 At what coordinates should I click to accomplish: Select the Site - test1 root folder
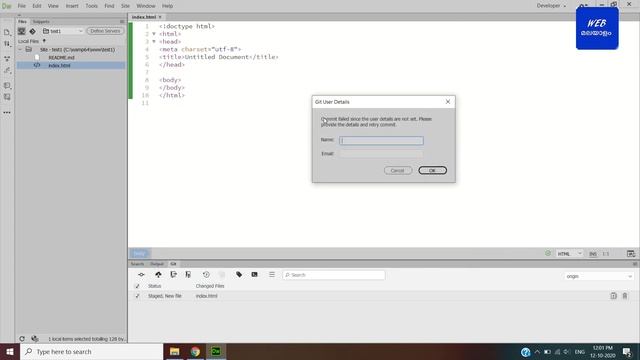77,49
